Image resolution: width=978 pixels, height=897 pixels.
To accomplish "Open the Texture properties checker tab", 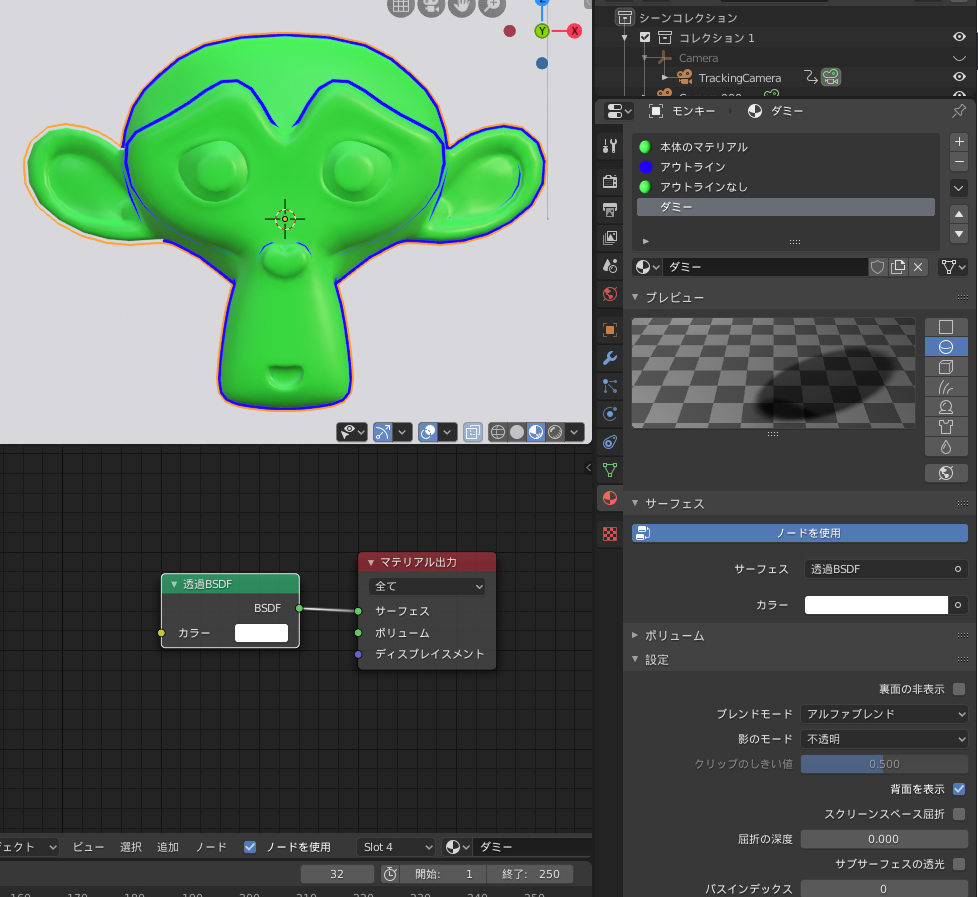I will coord(610,534).
